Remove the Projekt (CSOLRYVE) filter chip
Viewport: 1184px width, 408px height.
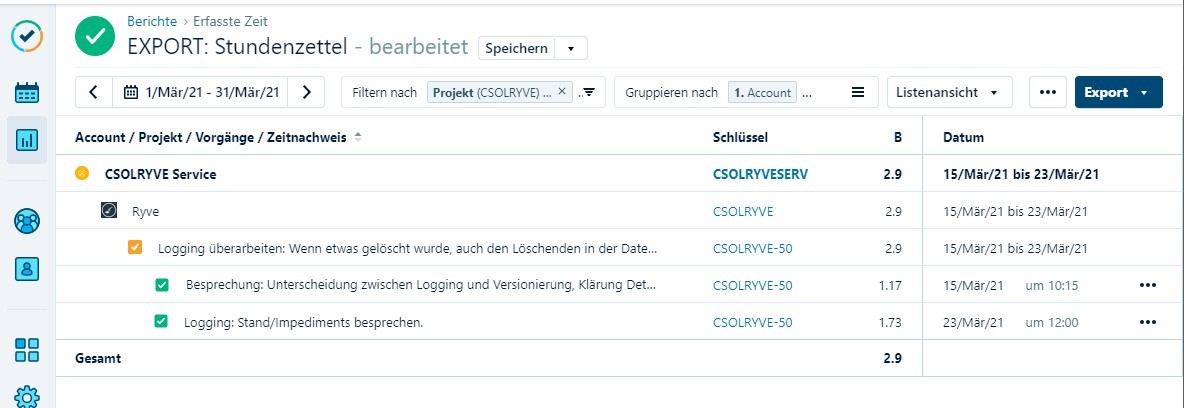562,92
